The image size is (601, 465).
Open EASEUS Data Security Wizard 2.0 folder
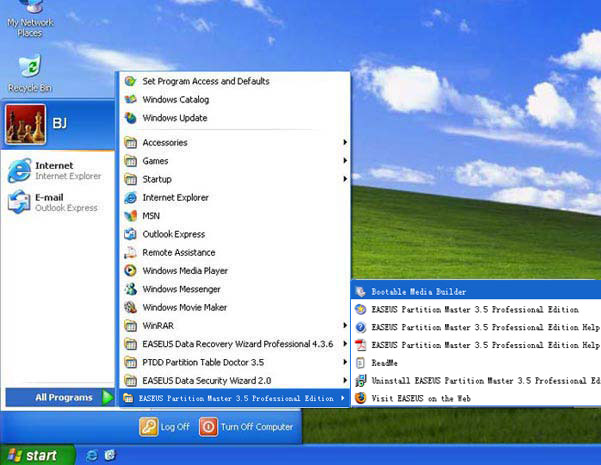click(235, 381)
